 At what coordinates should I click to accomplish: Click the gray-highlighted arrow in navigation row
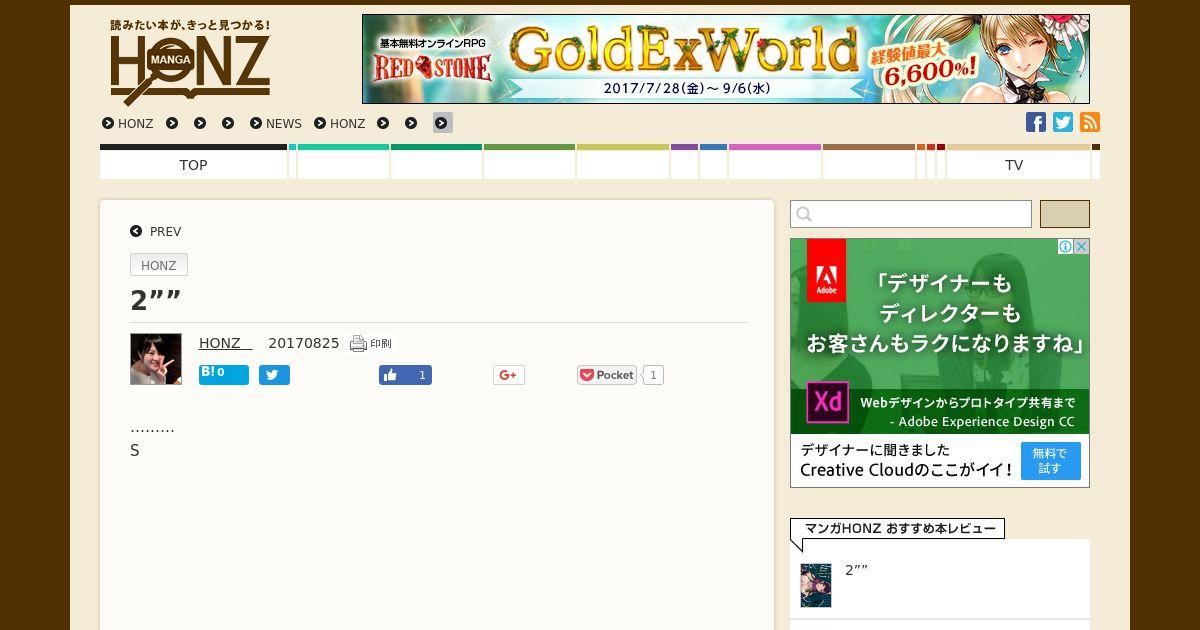[442, 123]
